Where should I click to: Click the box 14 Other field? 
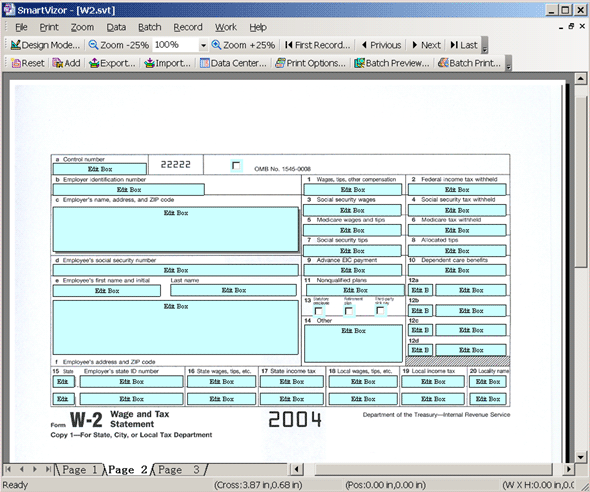[353, 343]
